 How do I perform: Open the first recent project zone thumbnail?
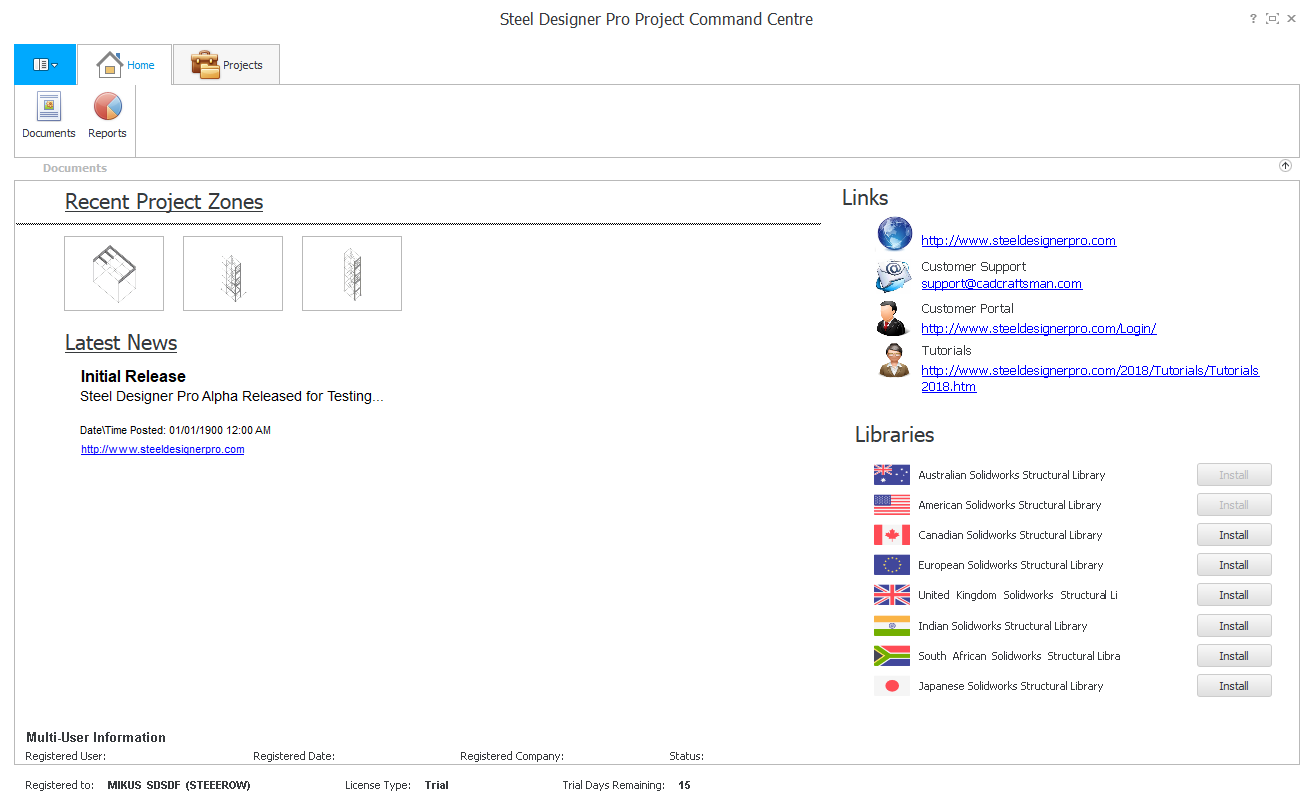tap(114, 274)
